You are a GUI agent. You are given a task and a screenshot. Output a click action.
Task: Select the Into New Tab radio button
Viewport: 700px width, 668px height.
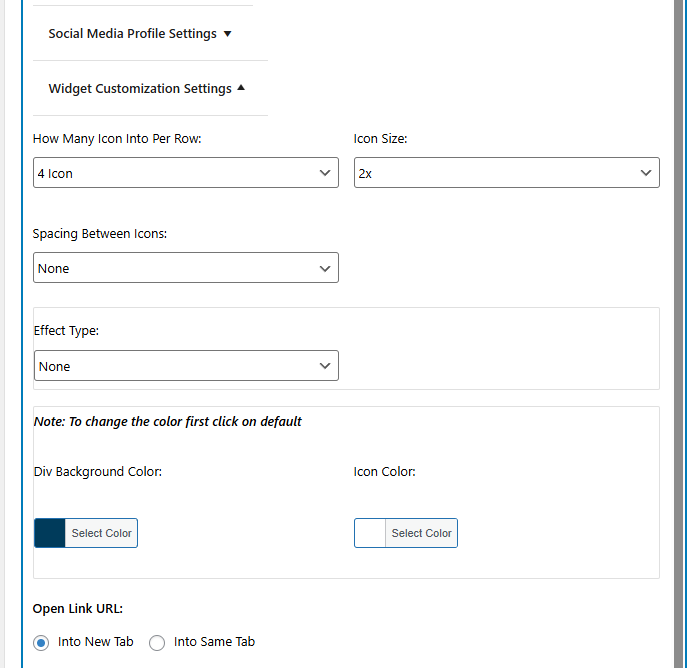[x=41, y=643]
